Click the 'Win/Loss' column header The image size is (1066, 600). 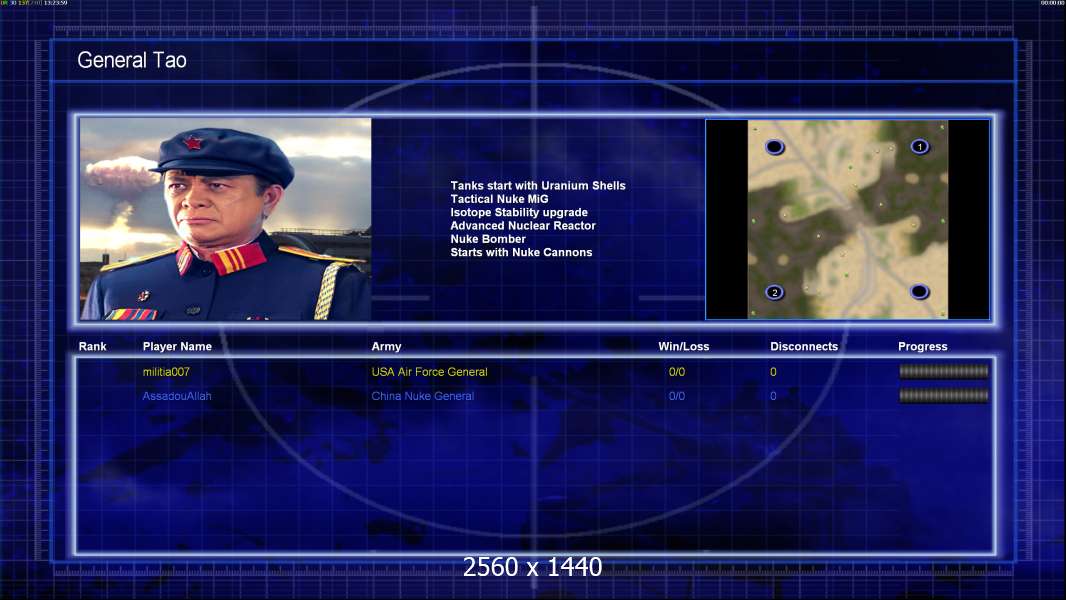[683, 347]
